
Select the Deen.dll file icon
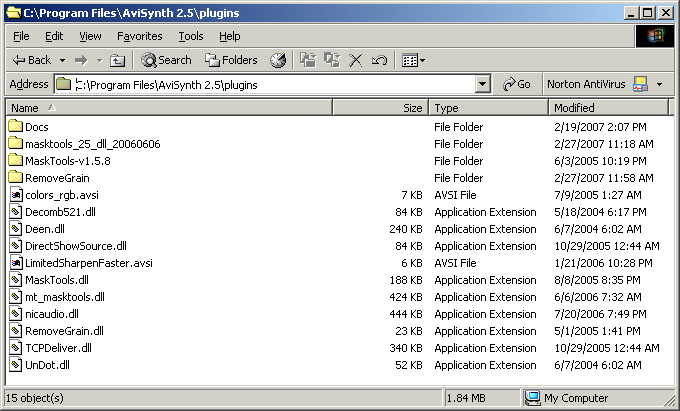[16, 228]
